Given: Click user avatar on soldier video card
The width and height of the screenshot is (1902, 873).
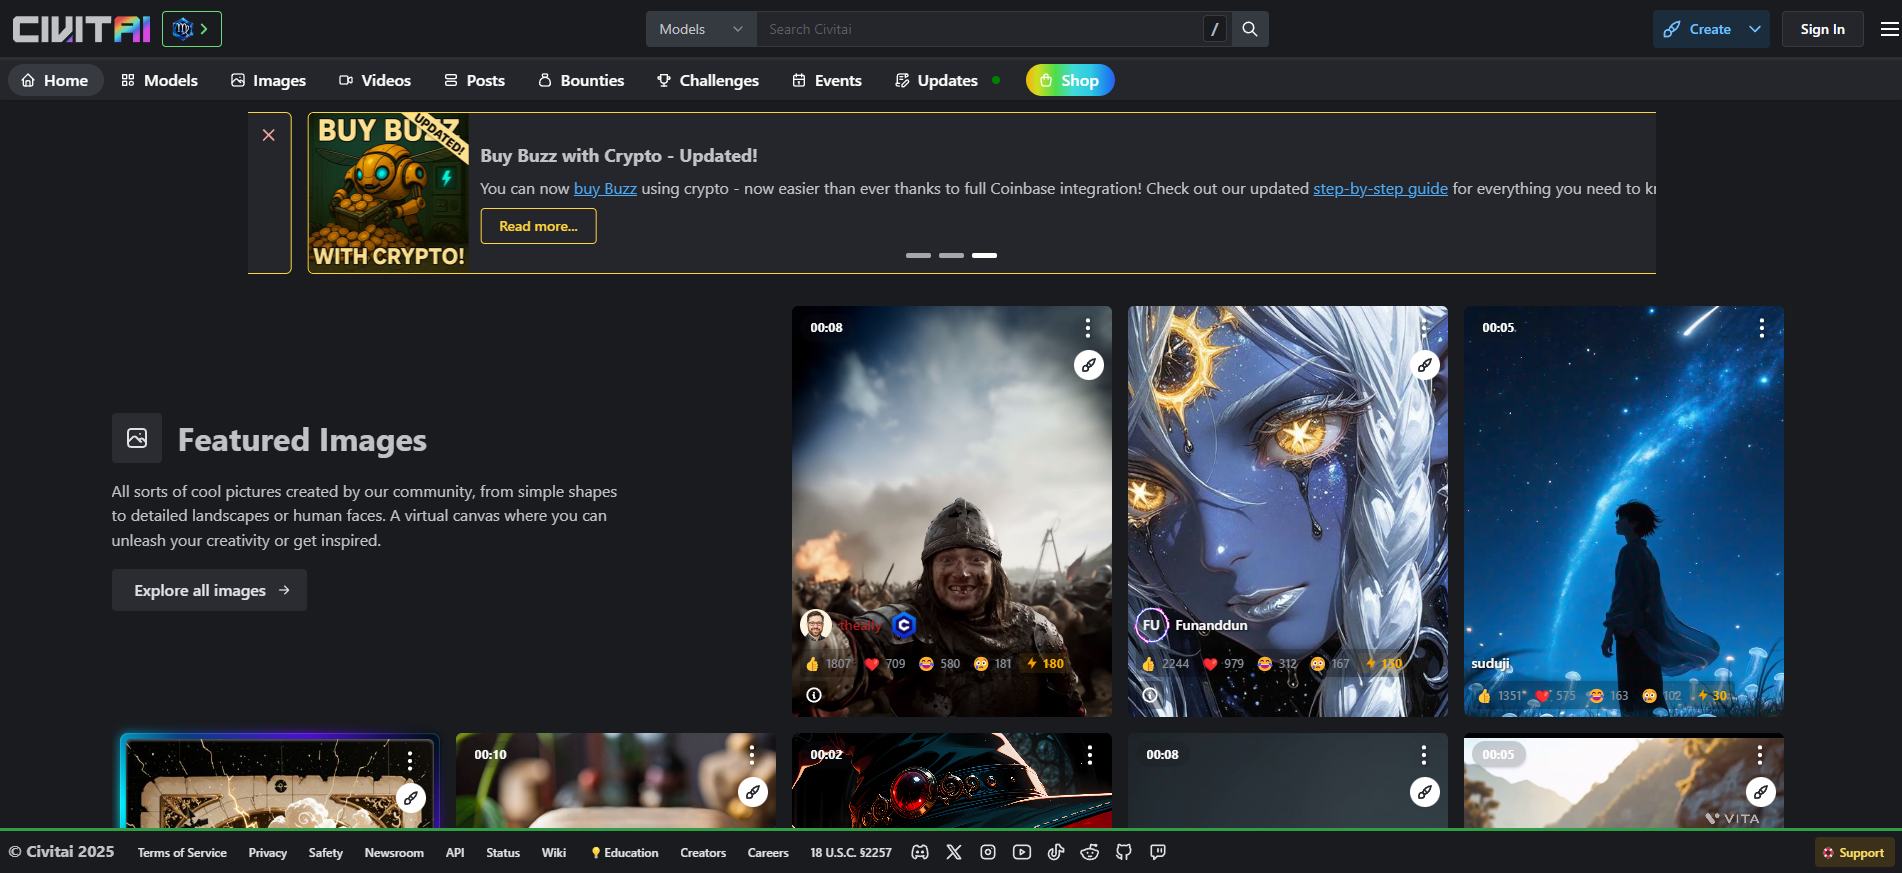Looking at the screenshot, I should tap(816, 625).
